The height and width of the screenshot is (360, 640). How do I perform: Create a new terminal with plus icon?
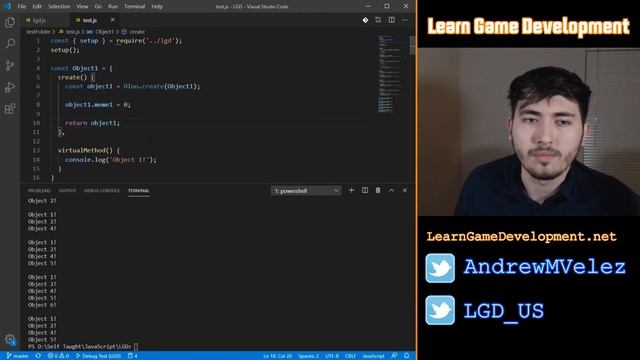pos(351,190)
